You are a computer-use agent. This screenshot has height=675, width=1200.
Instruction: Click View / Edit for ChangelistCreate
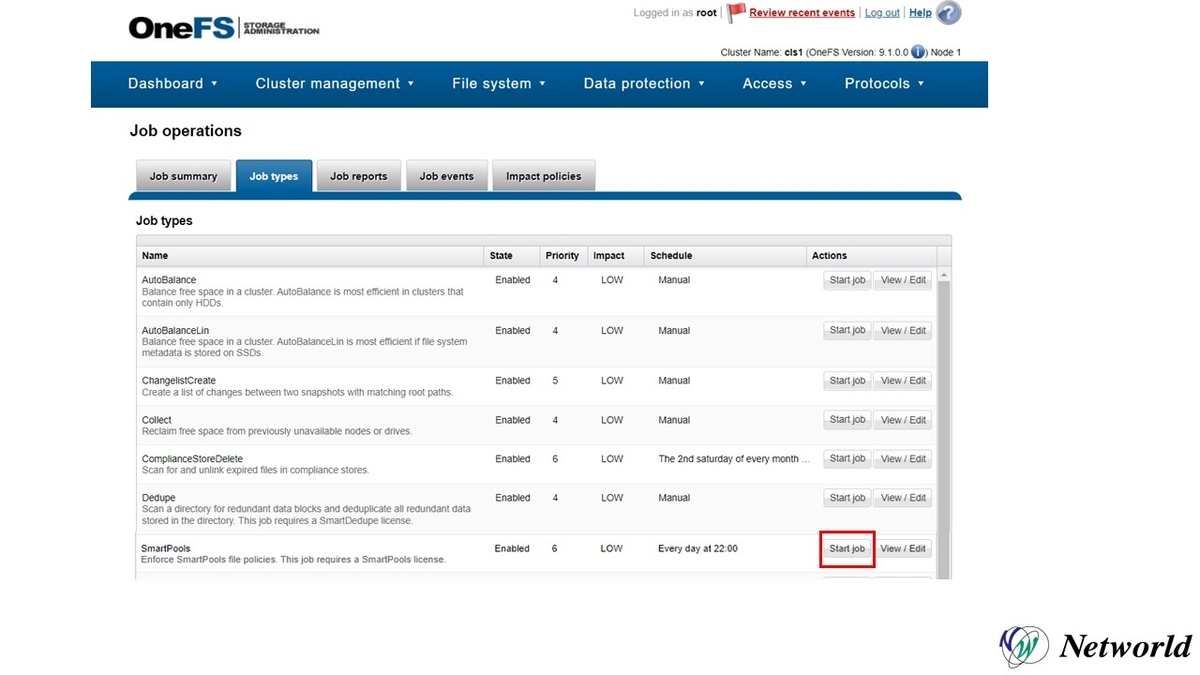coord(903,381)
